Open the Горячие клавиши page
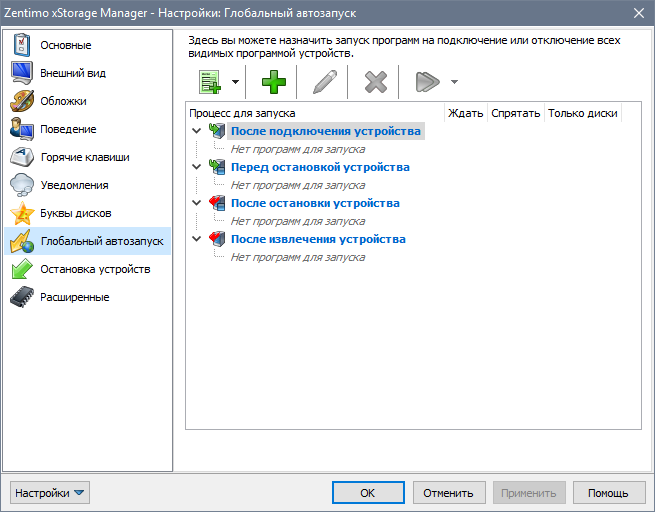 (85, 157)
